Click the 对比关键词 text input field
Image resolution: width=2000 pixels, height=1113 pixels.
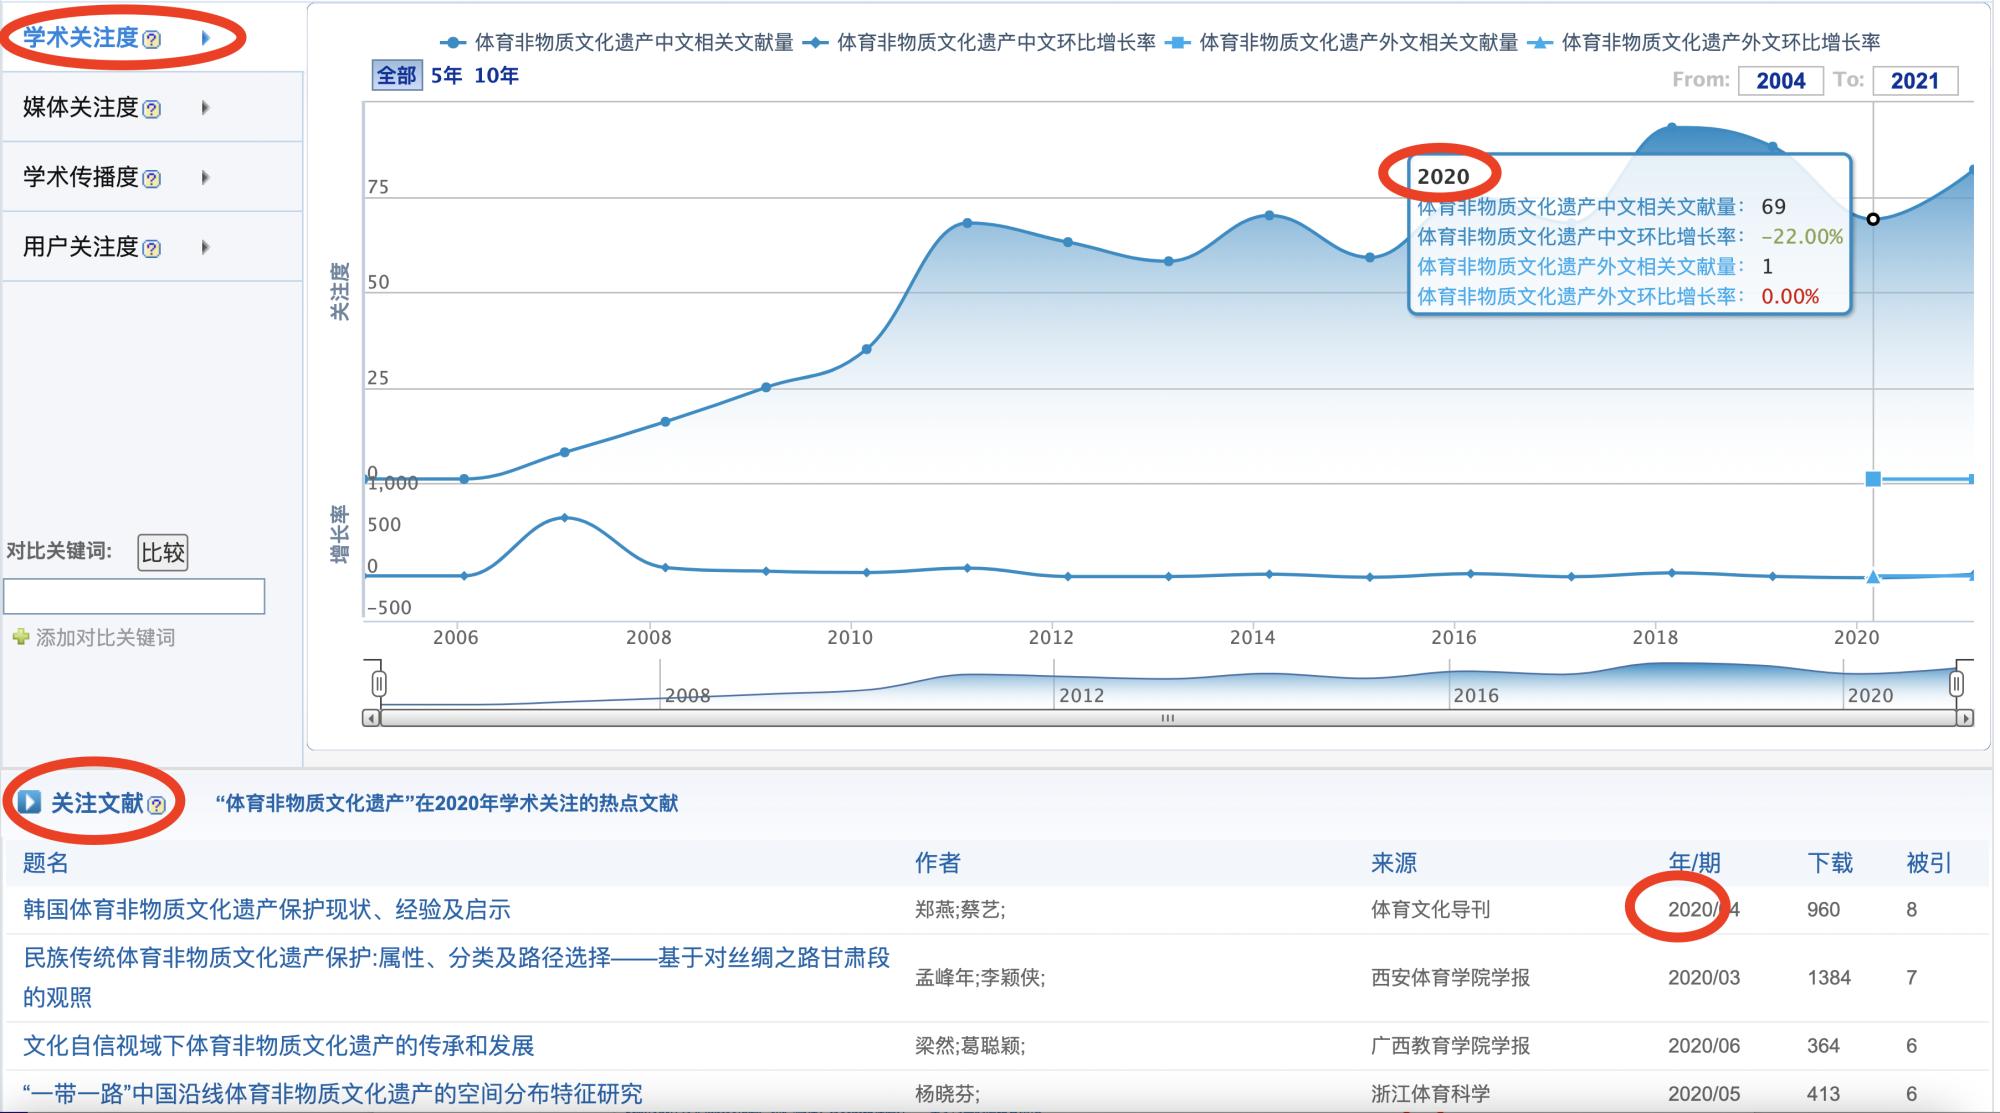pos(134,597)
